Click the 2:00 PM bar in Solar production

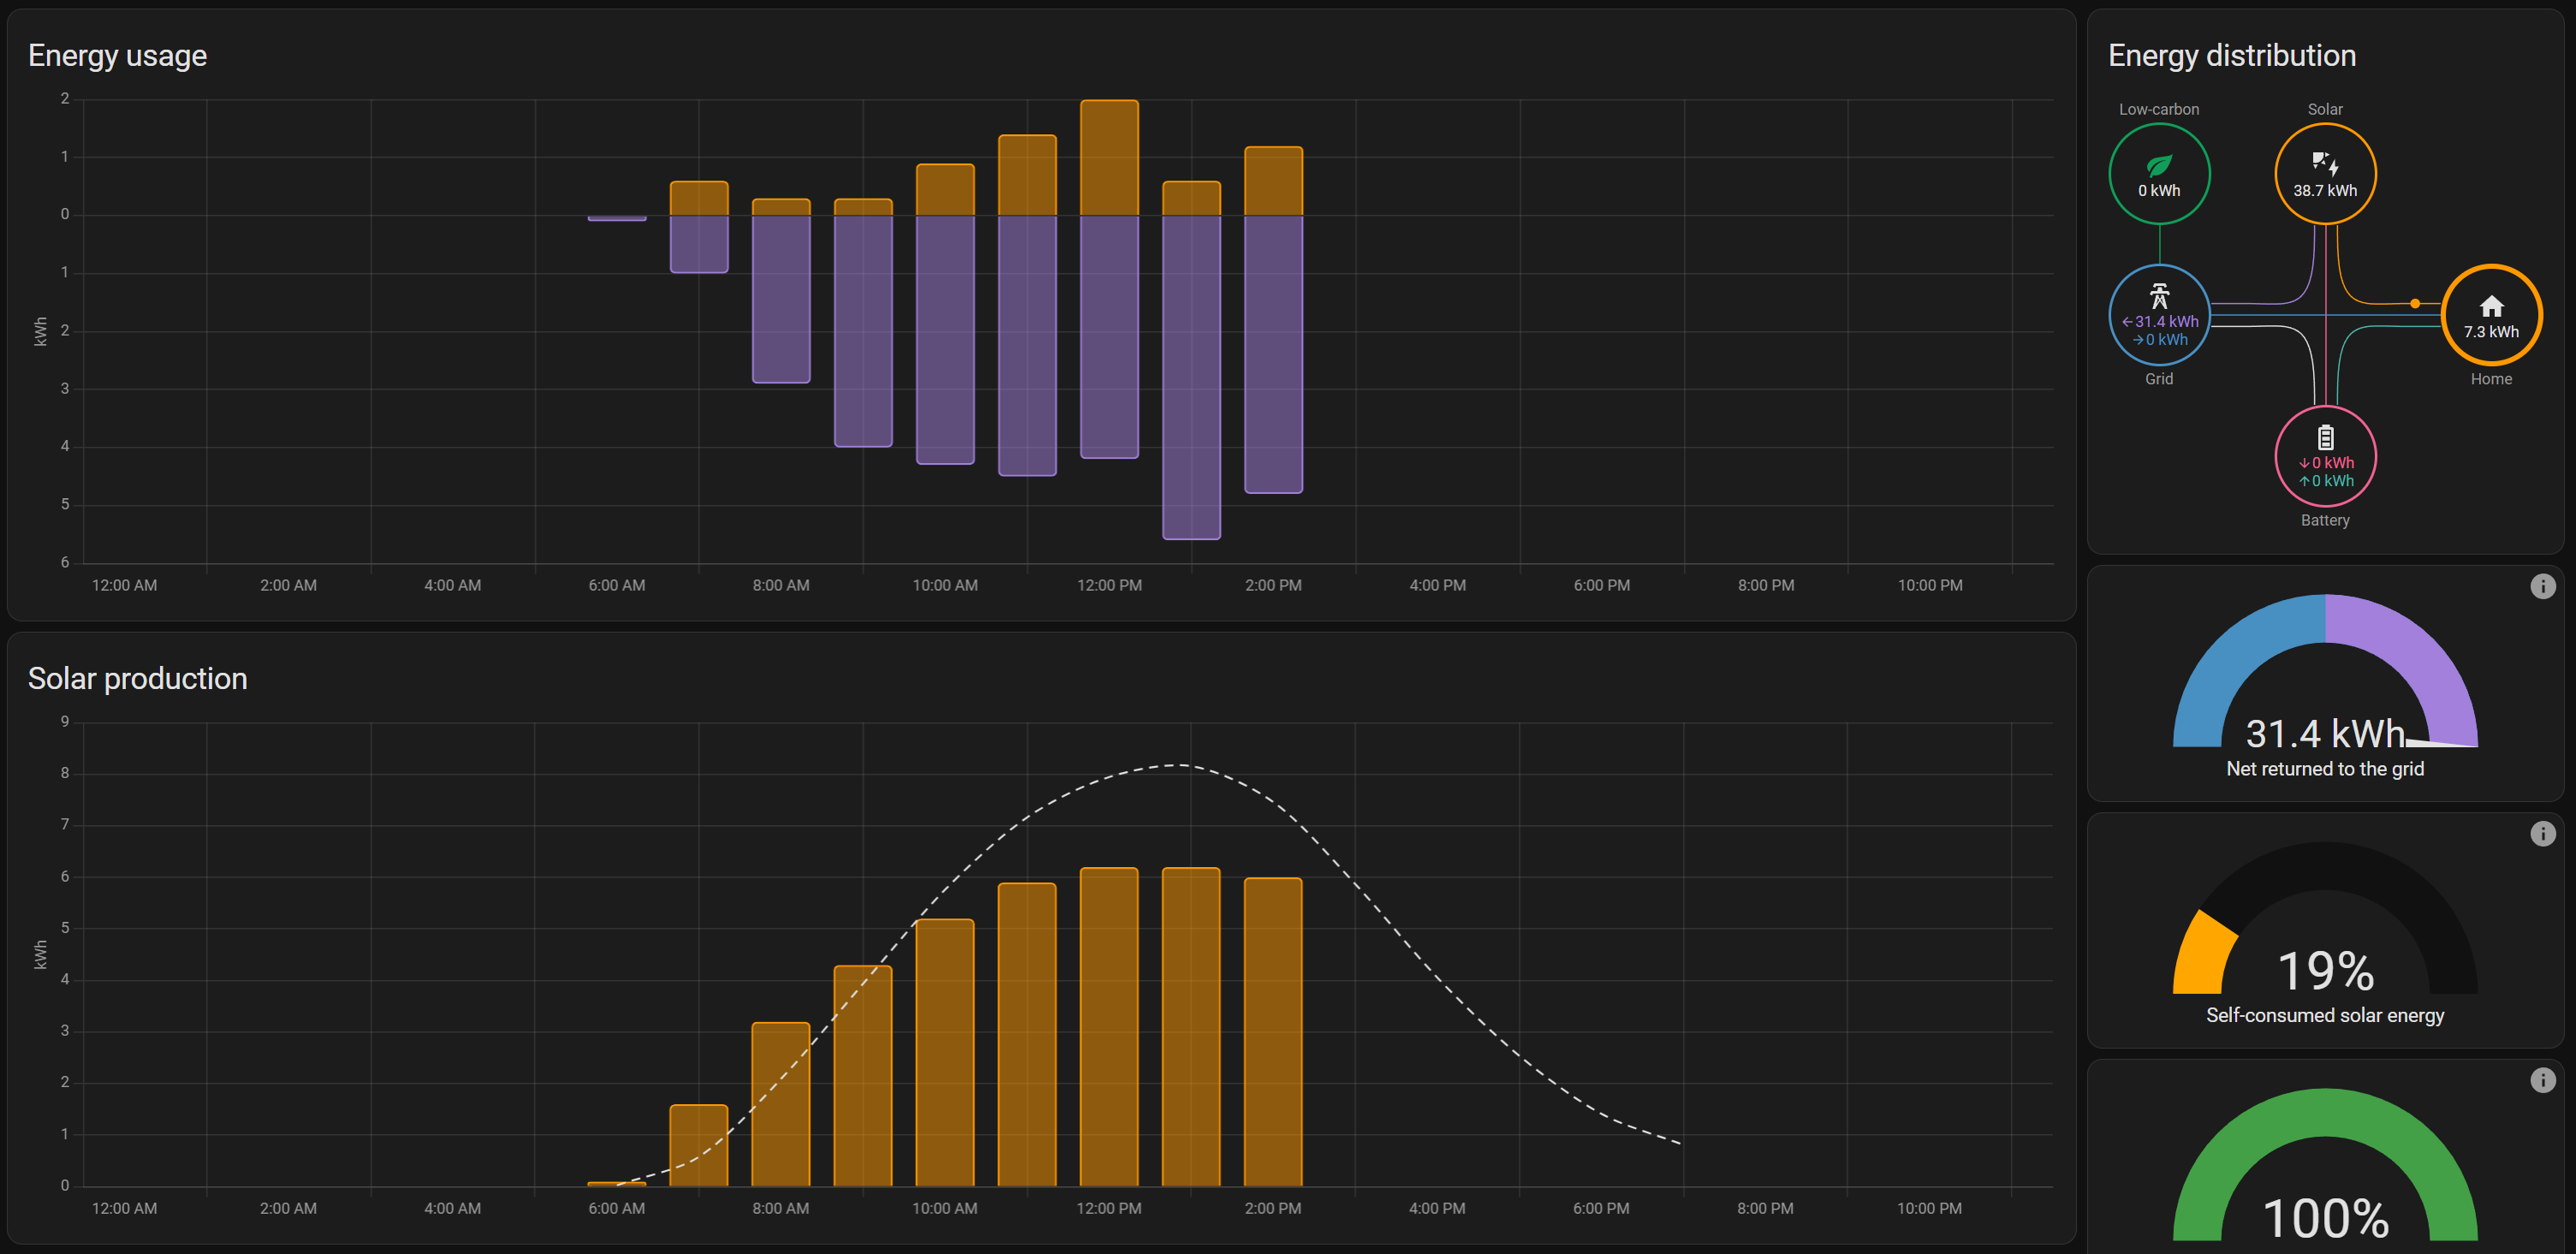click(x=1273, y=1032)
